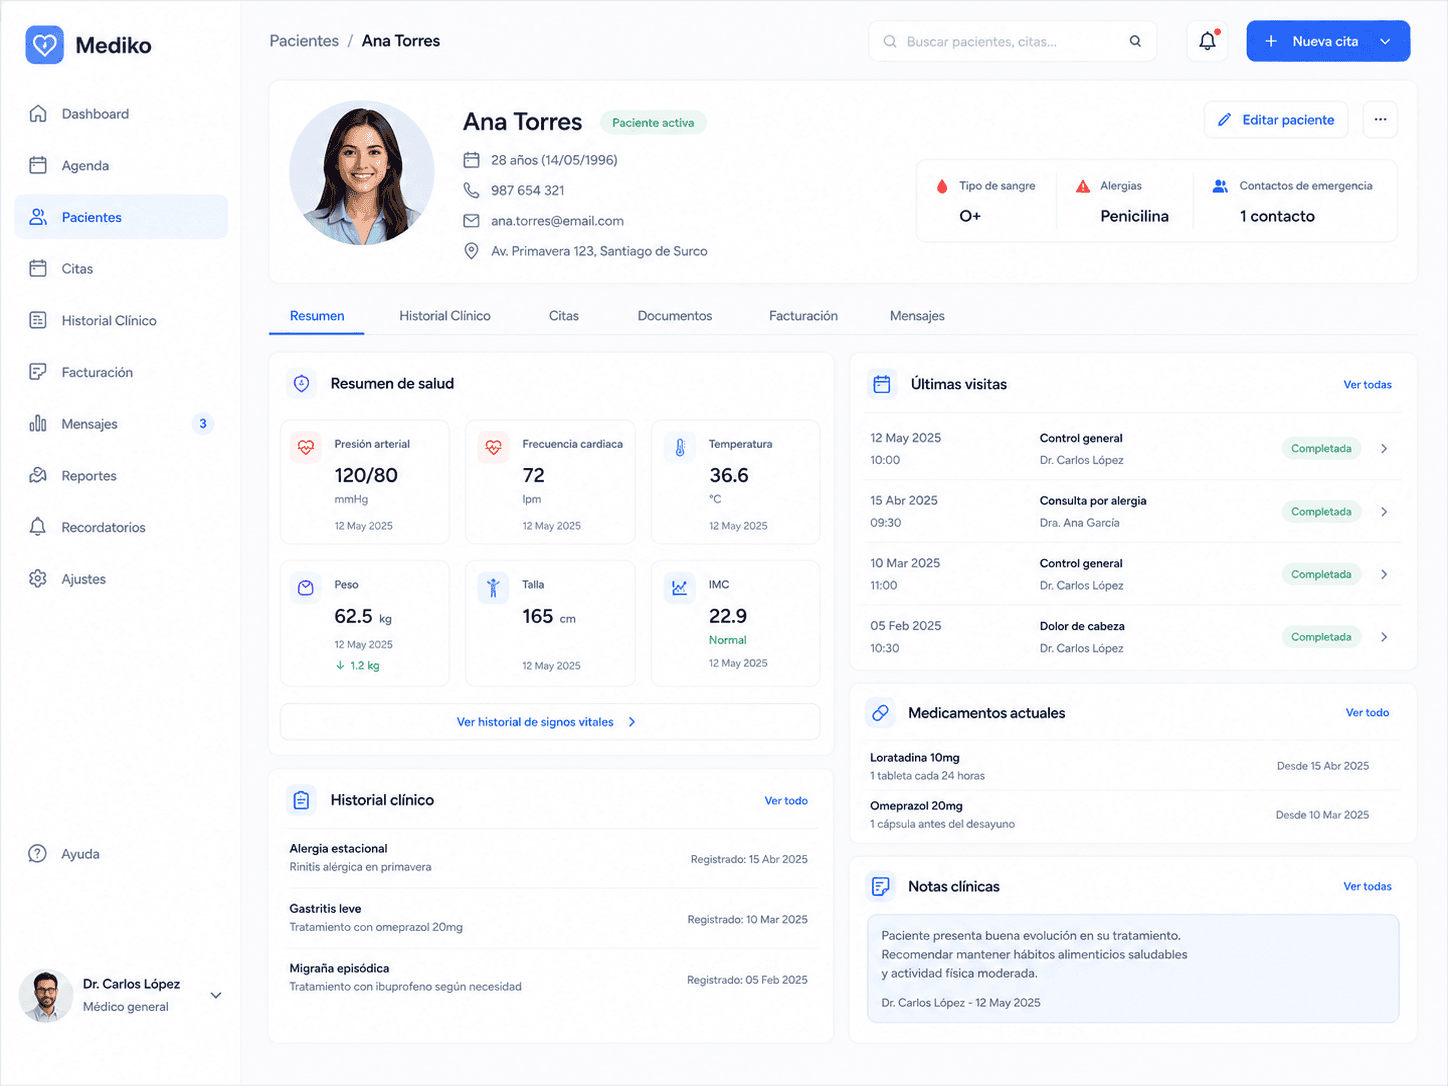Screen dimensions: 1448x1086
Task: Click Dr. Carlos López avatar photo
Action: (x=46, y=995)
